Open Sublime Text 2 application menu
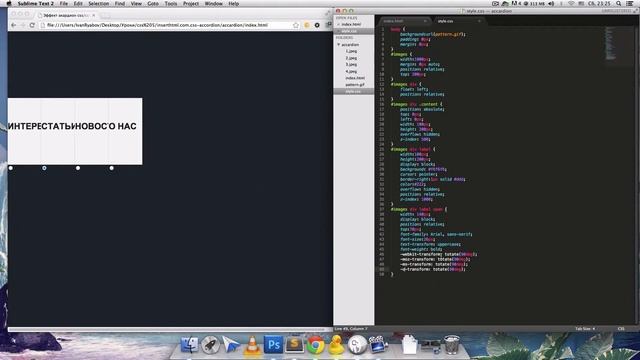Viewport: 640px width, 360px height. point(36,3)
